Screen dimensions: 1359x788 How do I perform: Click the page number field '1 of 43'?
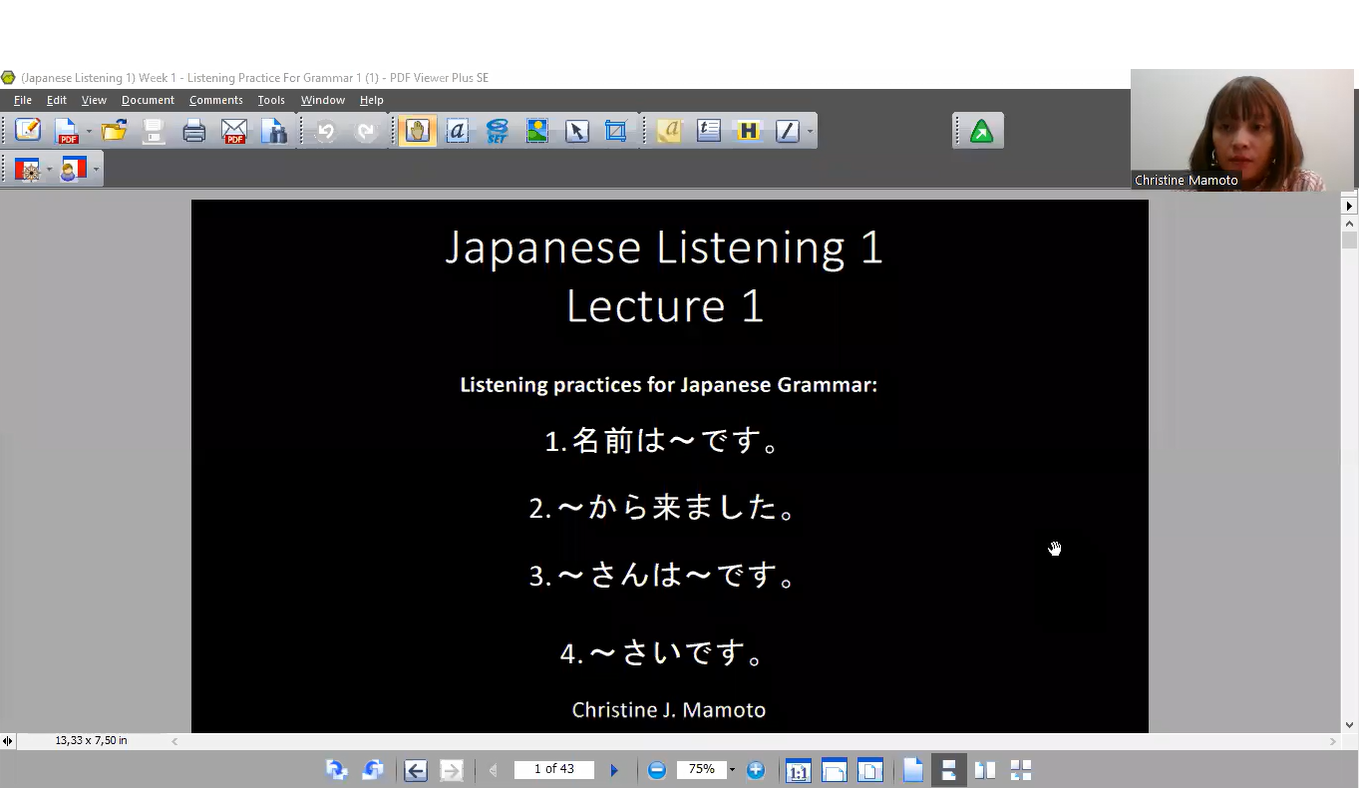pyautogui.click(x=554, y=769)
